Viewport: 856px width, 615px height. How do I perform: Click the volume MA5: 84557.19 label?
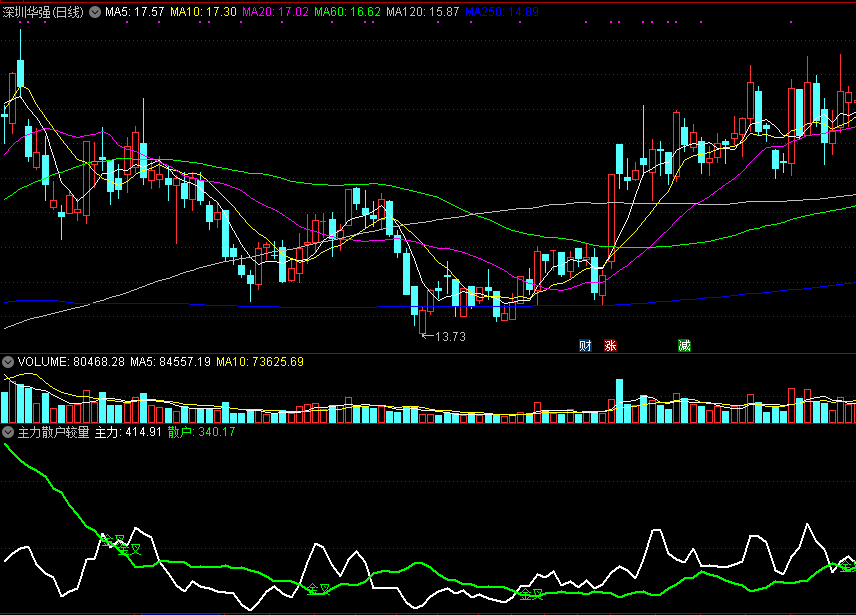tap(170, 362)
